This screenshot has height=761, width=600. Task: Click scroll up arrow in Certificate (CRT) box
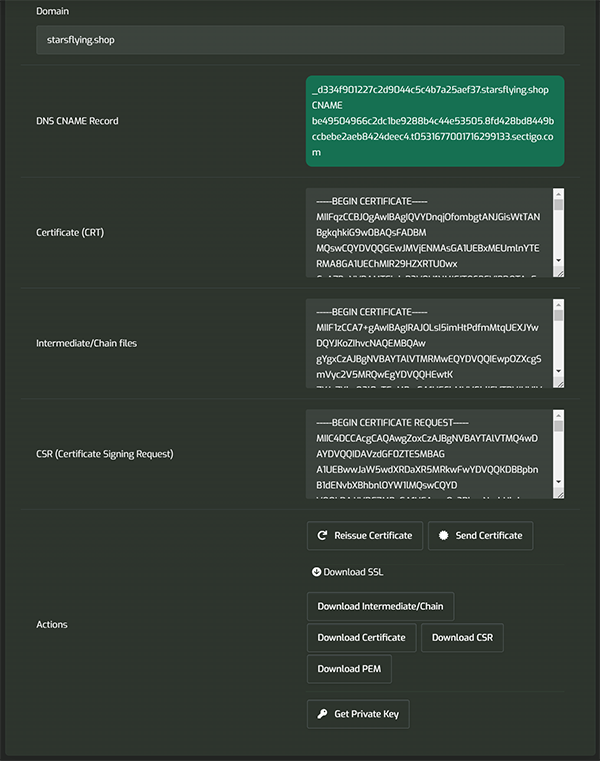(559, 194)
